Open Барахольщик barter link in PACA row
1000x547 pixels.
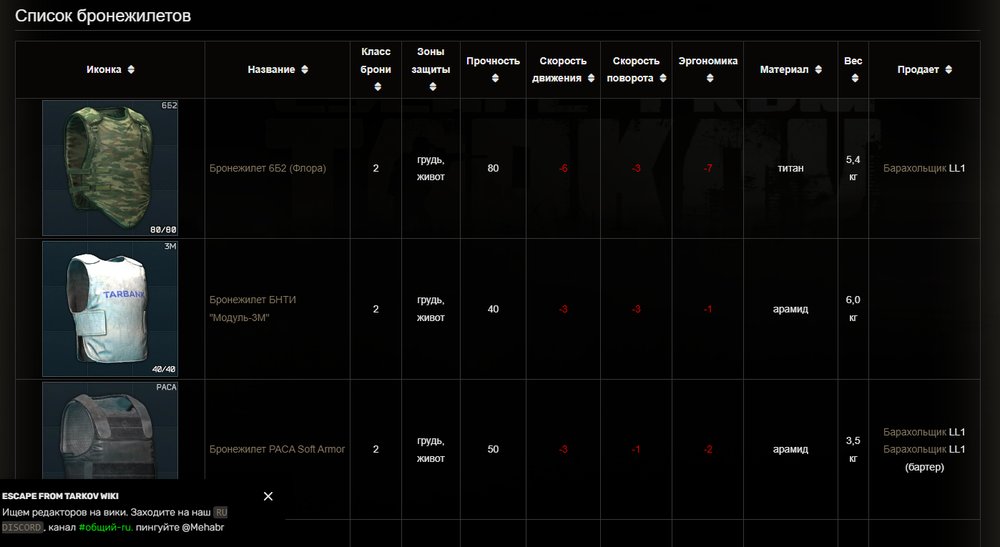click(x=915, y=449)
